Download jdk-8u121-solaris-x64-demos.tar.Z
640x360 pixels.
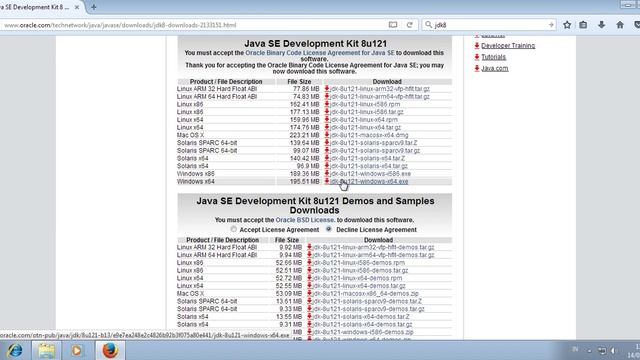click(361, 317)
